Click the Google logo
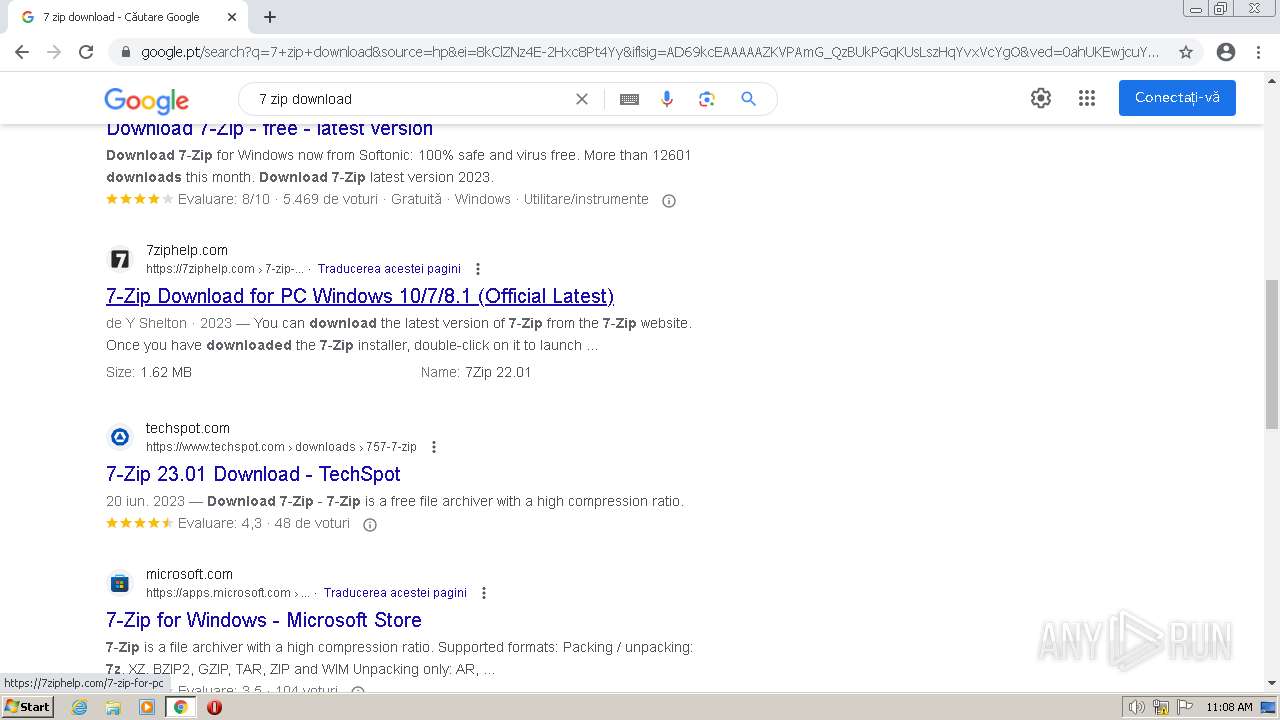 click(x=146, y=100)
